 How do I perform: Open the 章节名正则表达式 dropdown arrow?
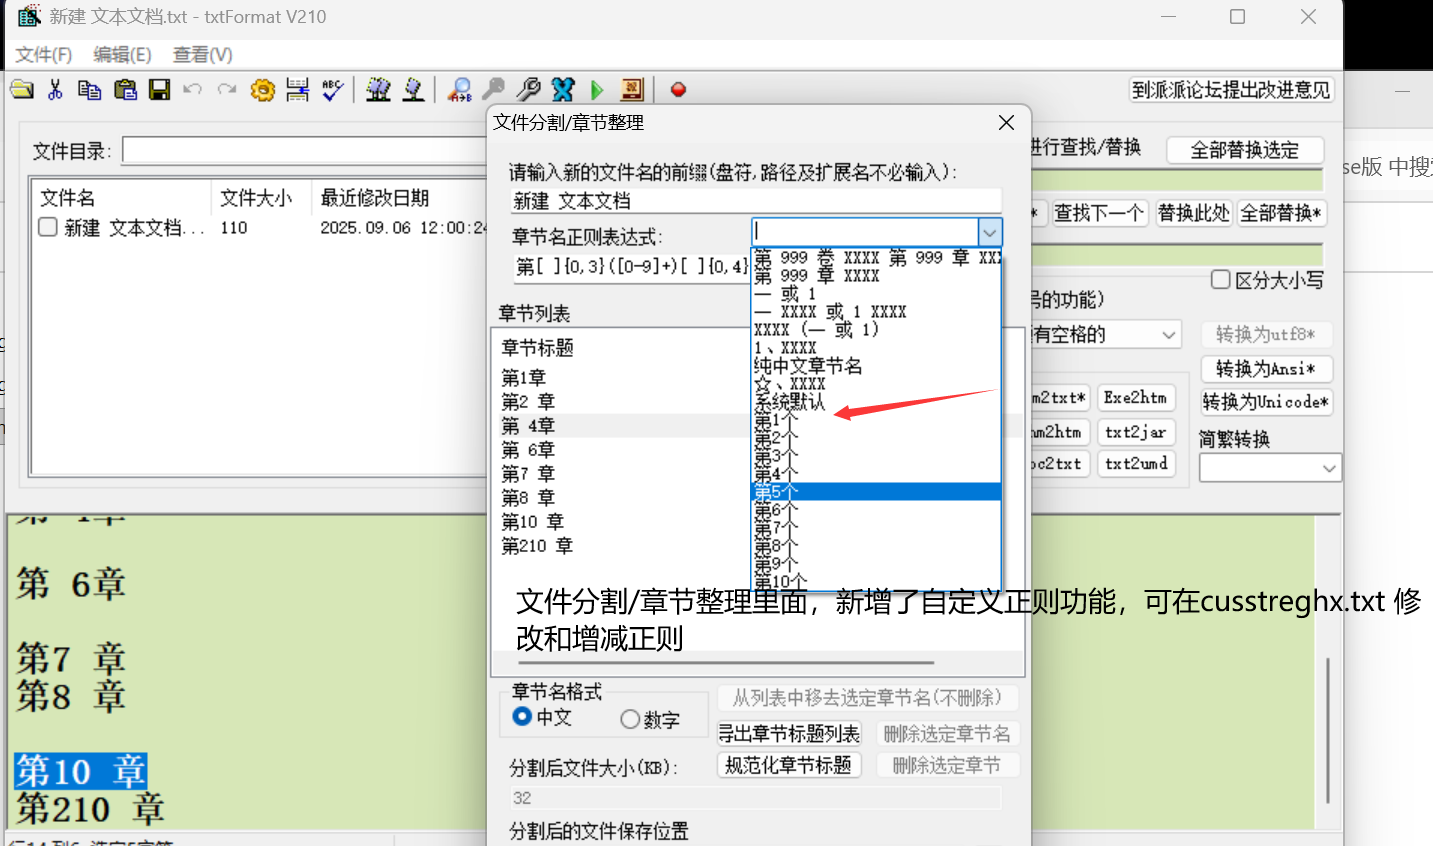coord(989,232)
